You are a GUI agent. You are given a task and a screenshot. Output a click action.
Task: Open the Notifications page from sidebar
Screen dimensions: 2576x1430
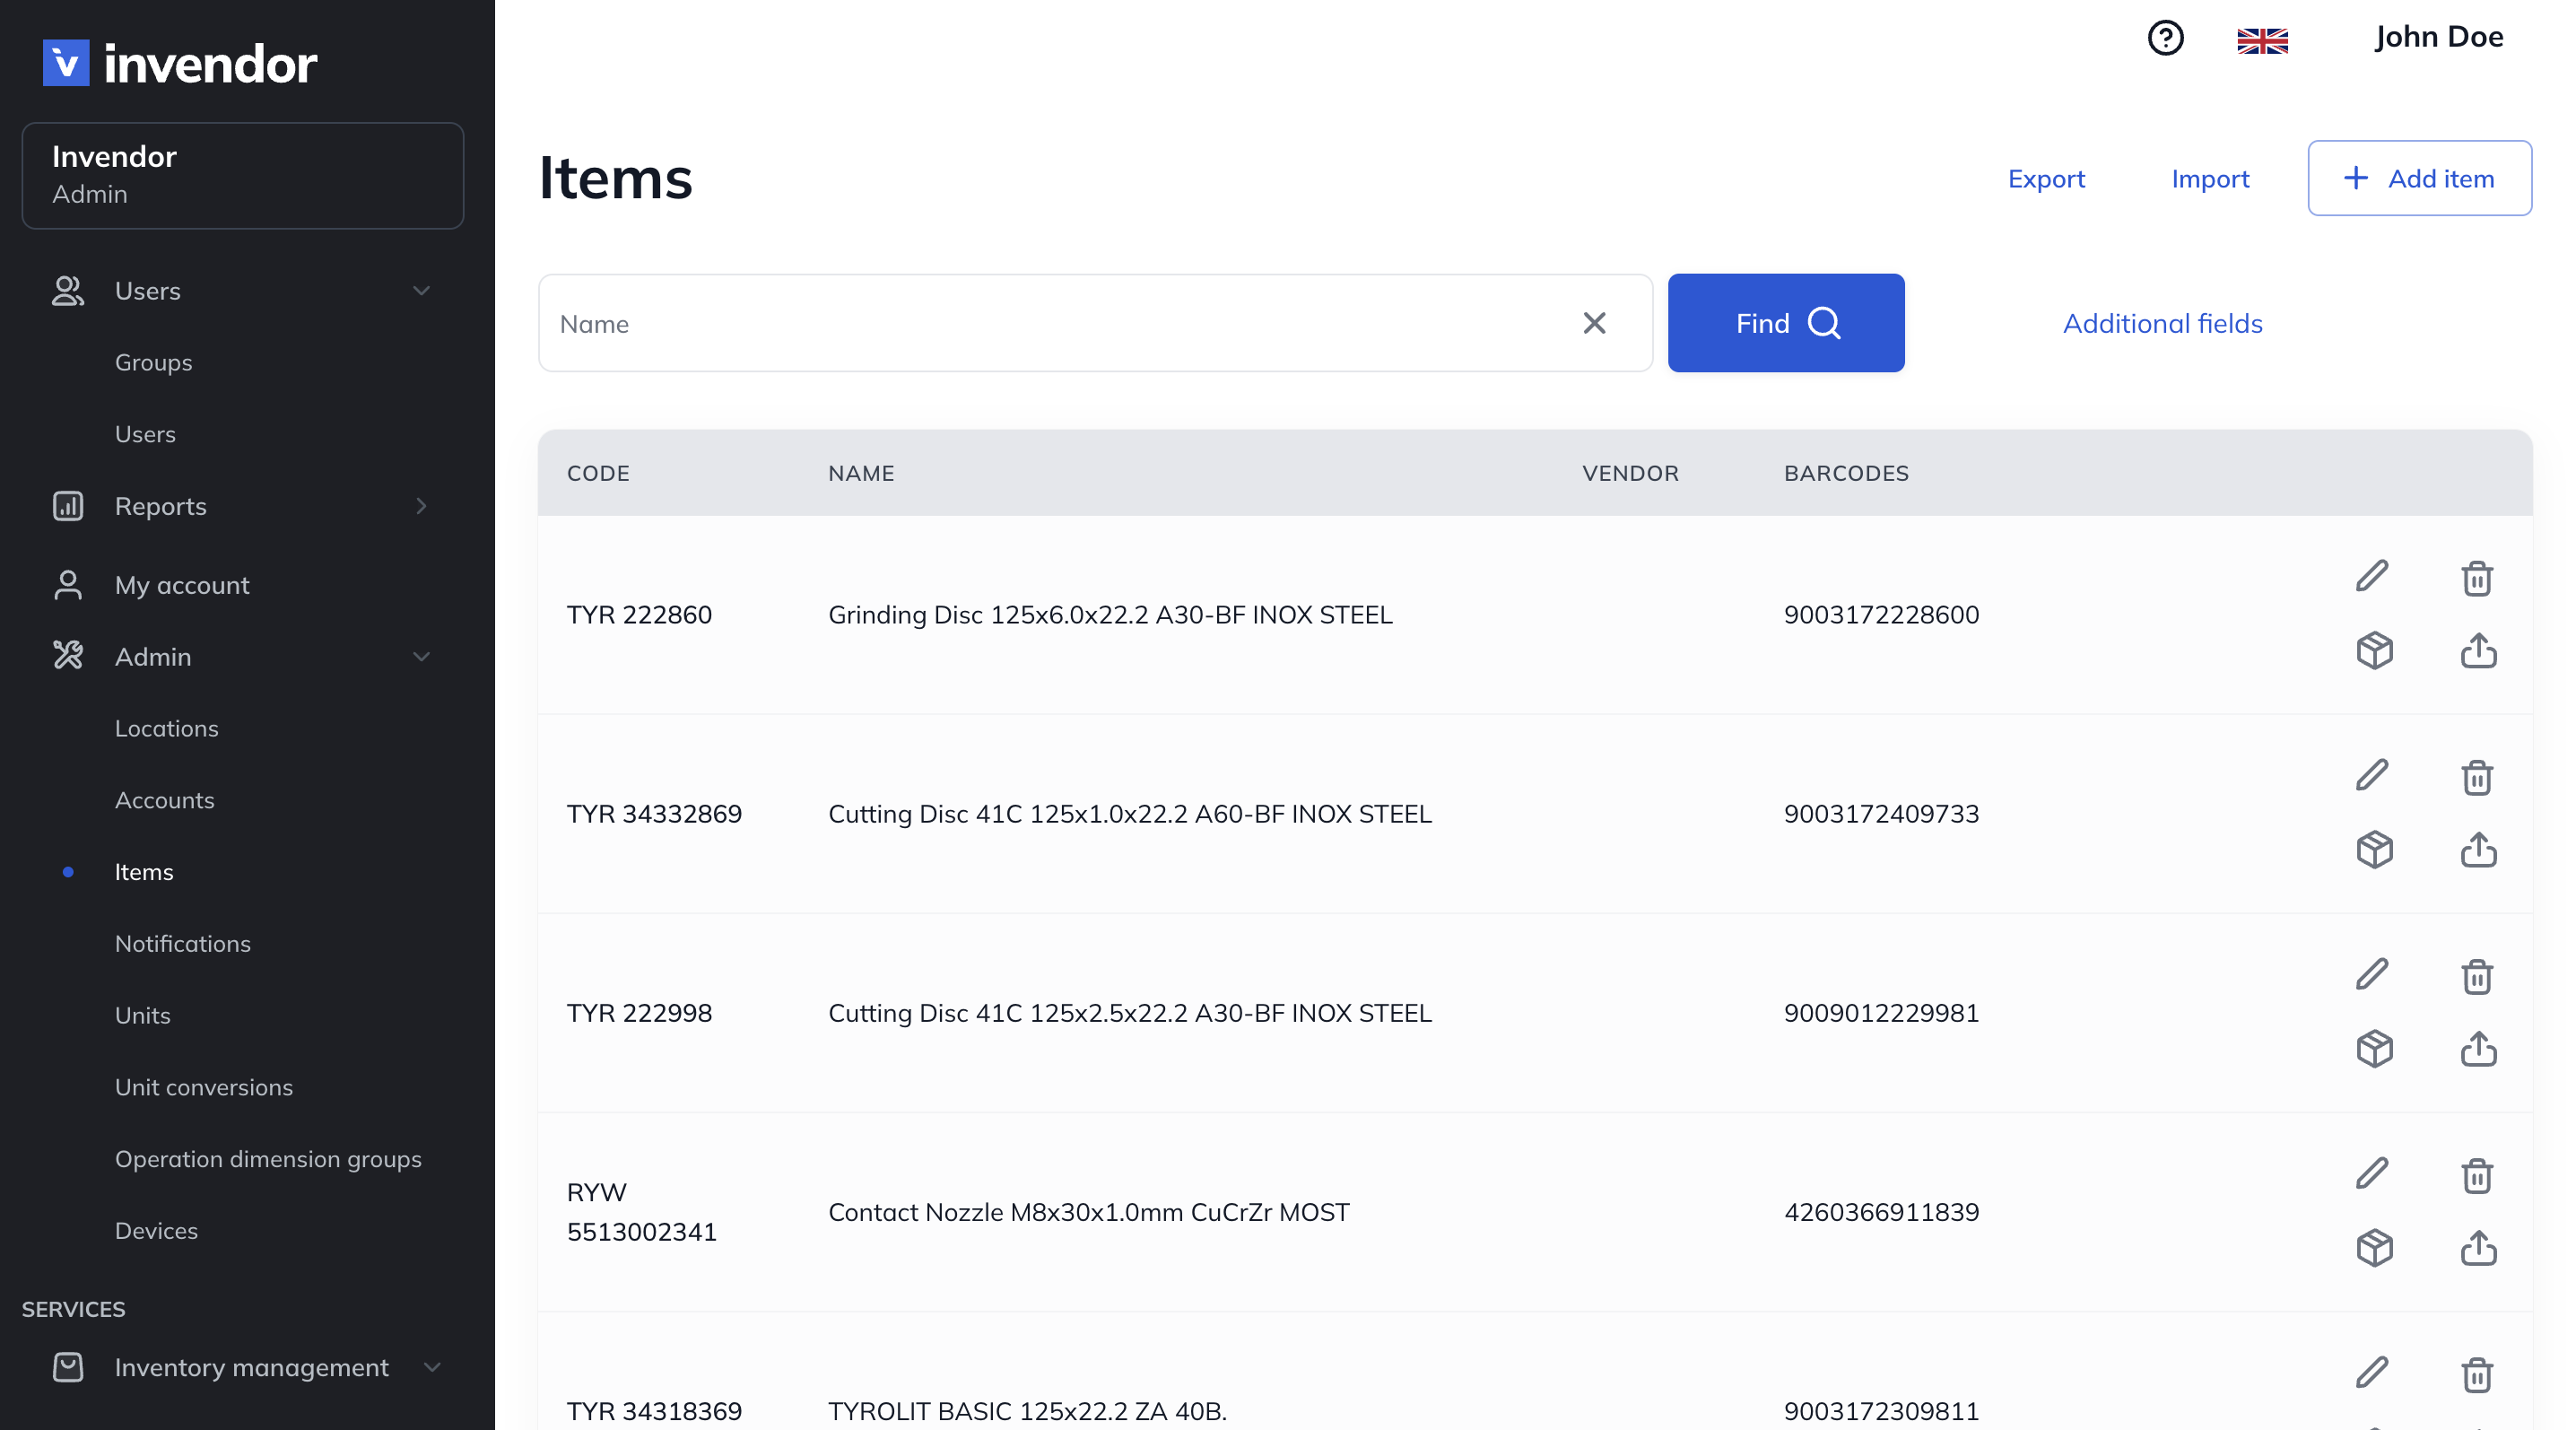183,943
